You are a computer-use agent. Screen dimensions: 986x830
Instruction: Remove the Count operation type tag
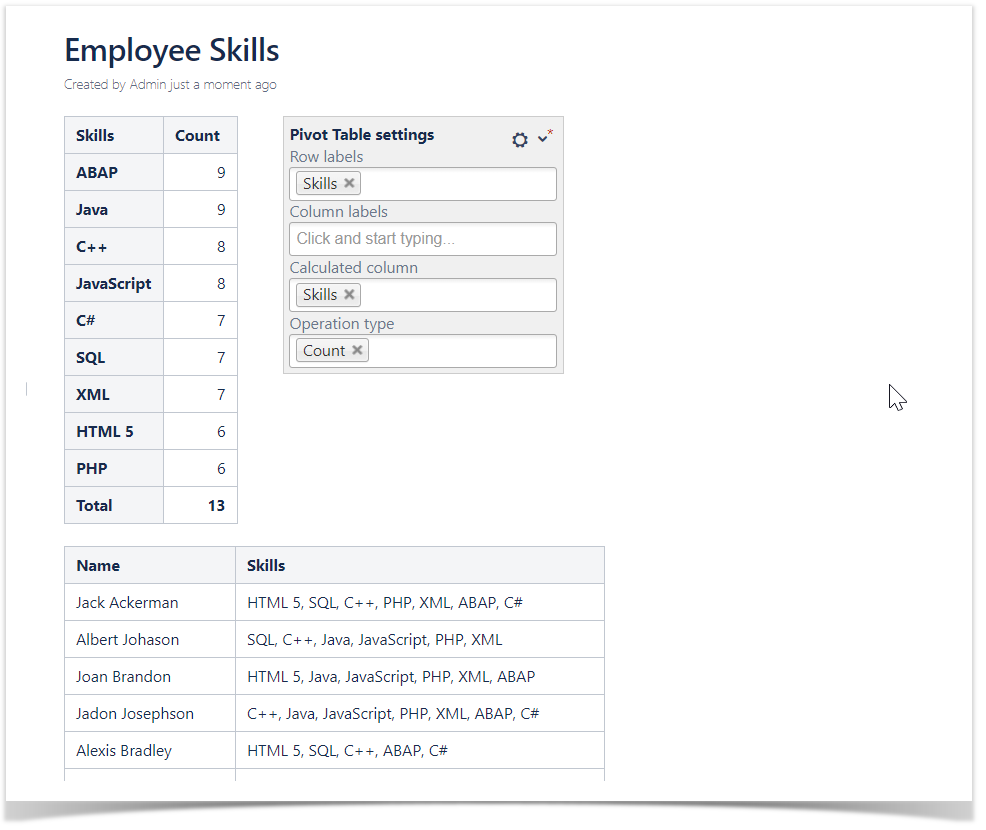tap(357, 351)
